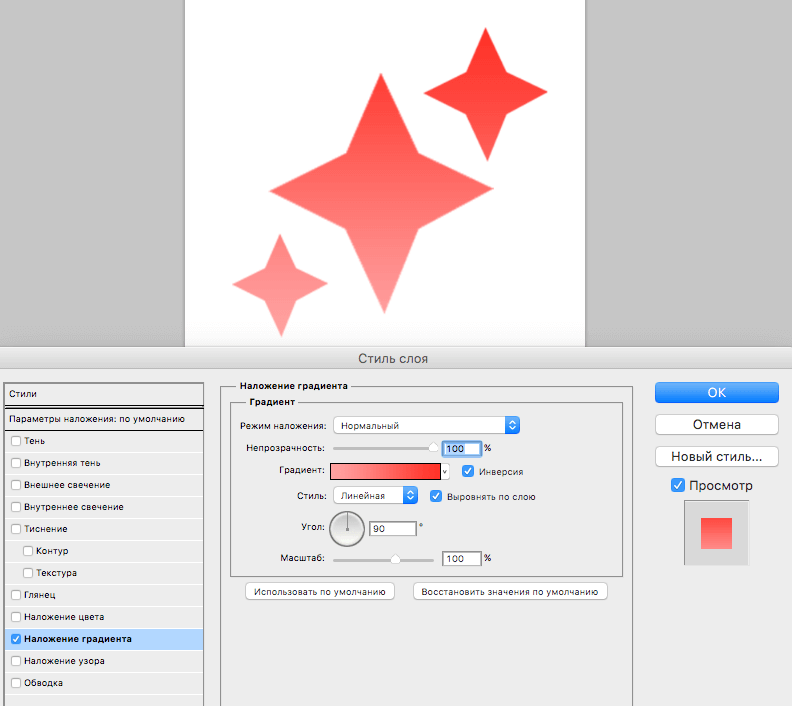Open the Режим наложения dropdown
The width and height of the screenshot is (792, 706).
(x=426, y=425)
